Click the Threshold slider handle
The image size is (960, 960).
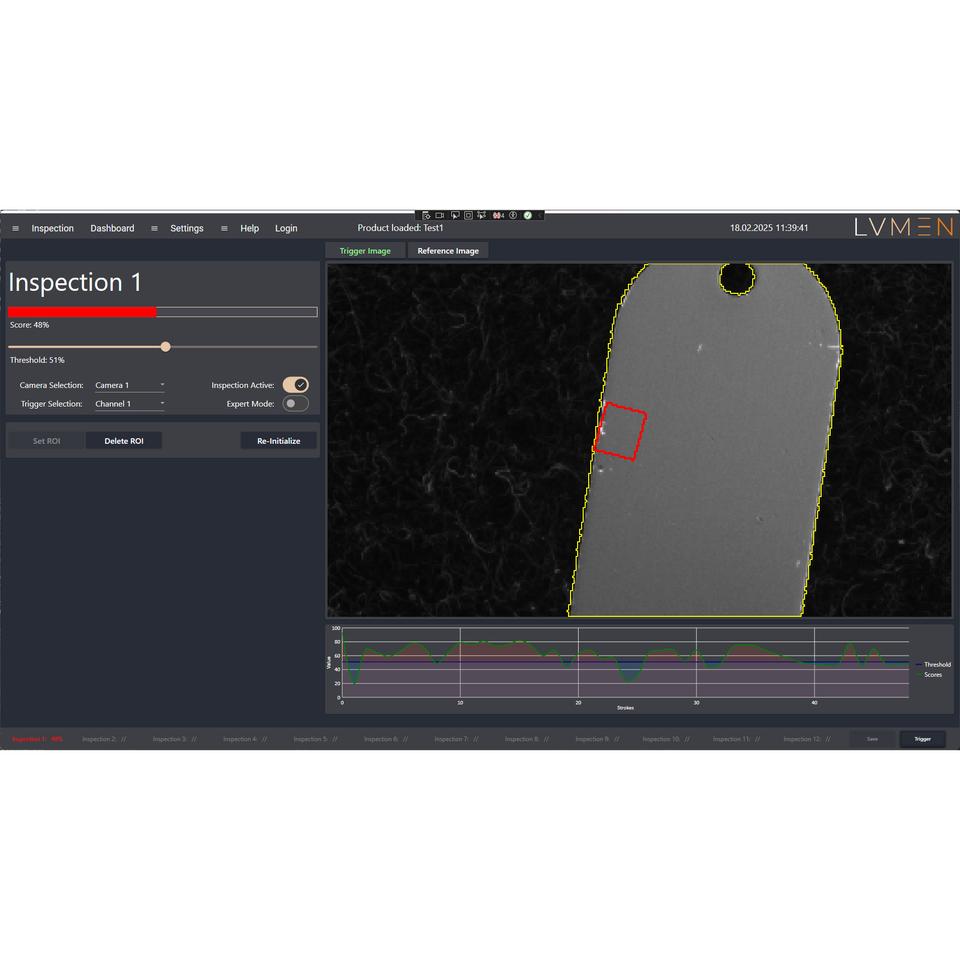point(166,347)
